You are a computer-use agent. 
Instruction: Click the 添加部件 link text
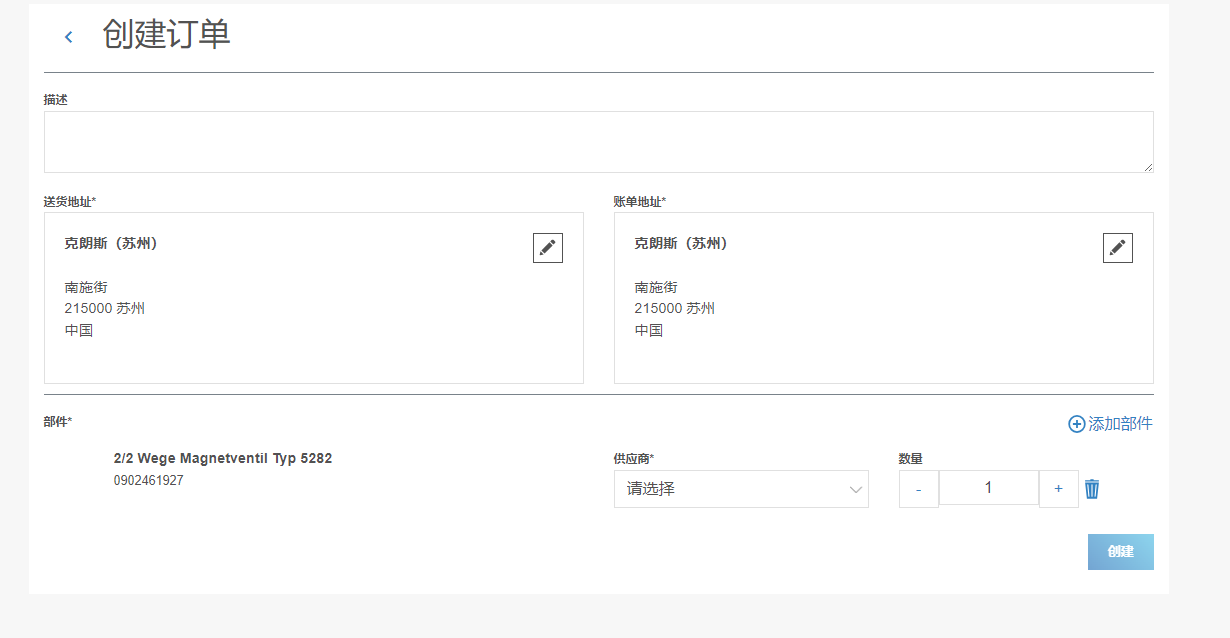coord(1120,424)
